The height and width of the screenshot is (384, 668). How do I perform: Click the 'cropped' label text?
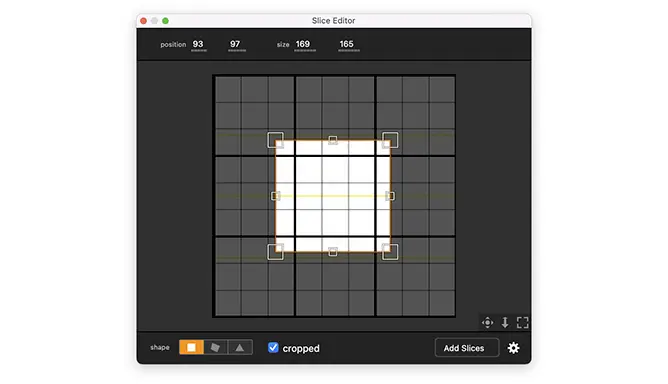[301, 348]
